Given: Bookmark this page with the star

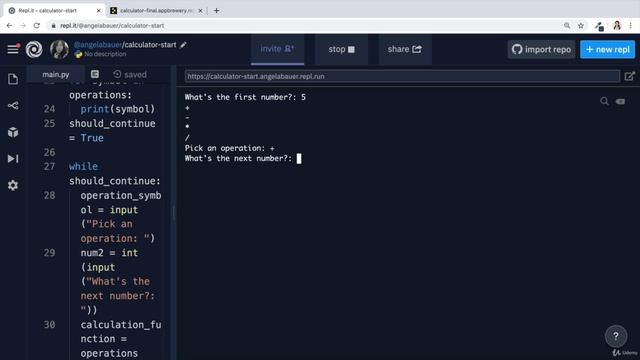Looking at the screenshot, I should coord(581,25).
